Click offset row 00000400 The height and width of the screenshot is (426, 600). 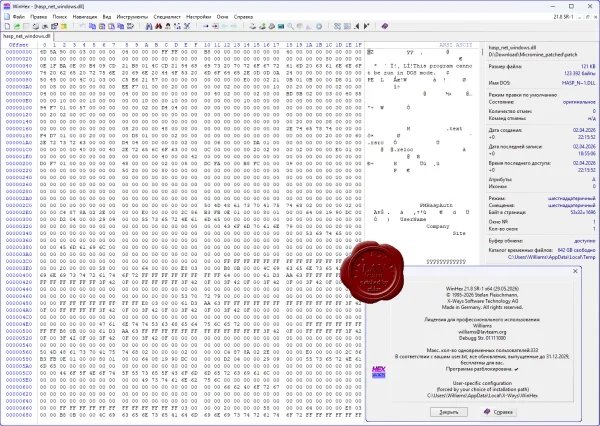(x=19, y=275)
